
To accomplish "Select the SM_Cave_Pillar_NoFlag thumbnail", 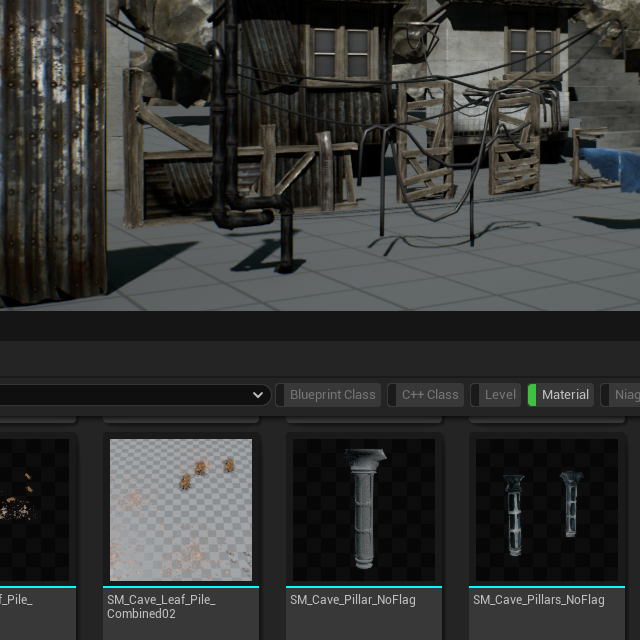I will coord(364,510).
